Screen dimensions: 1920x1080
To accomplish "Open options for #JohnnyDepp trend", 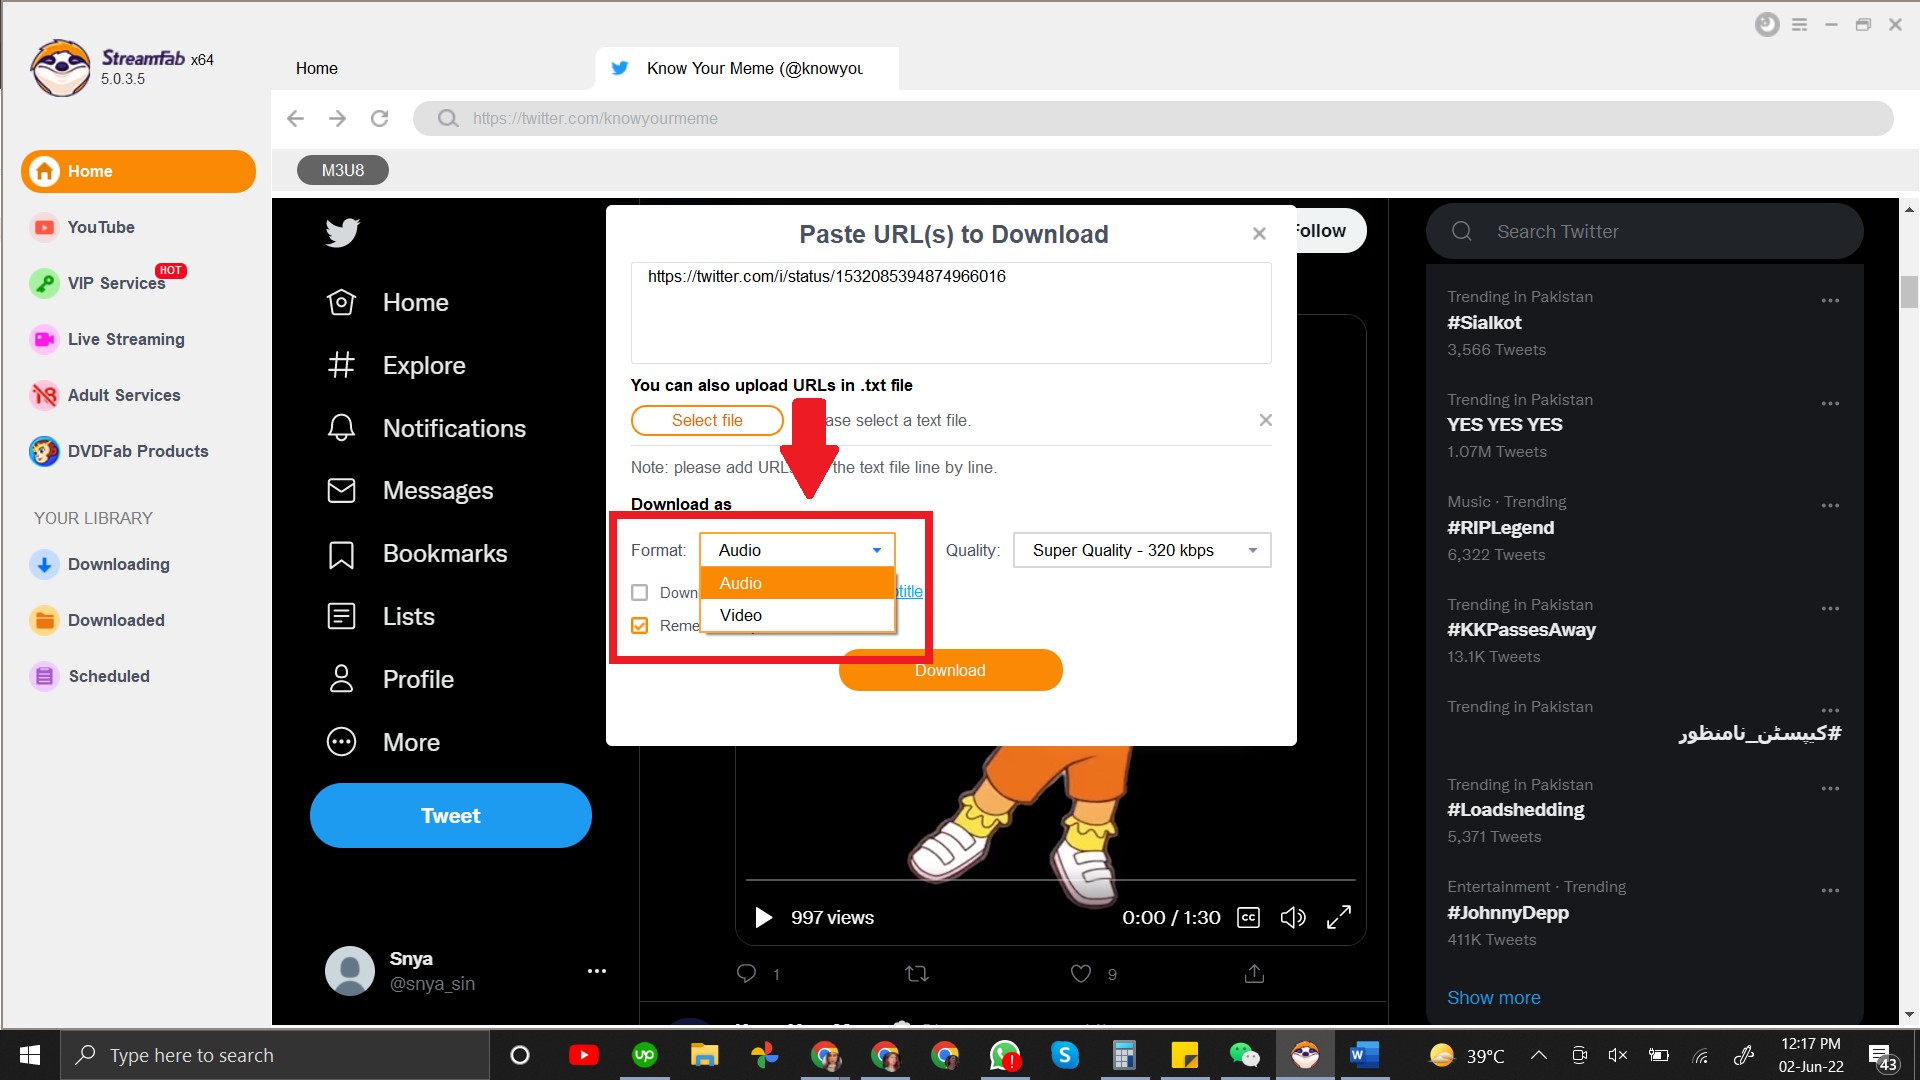I will point(1830,890).
